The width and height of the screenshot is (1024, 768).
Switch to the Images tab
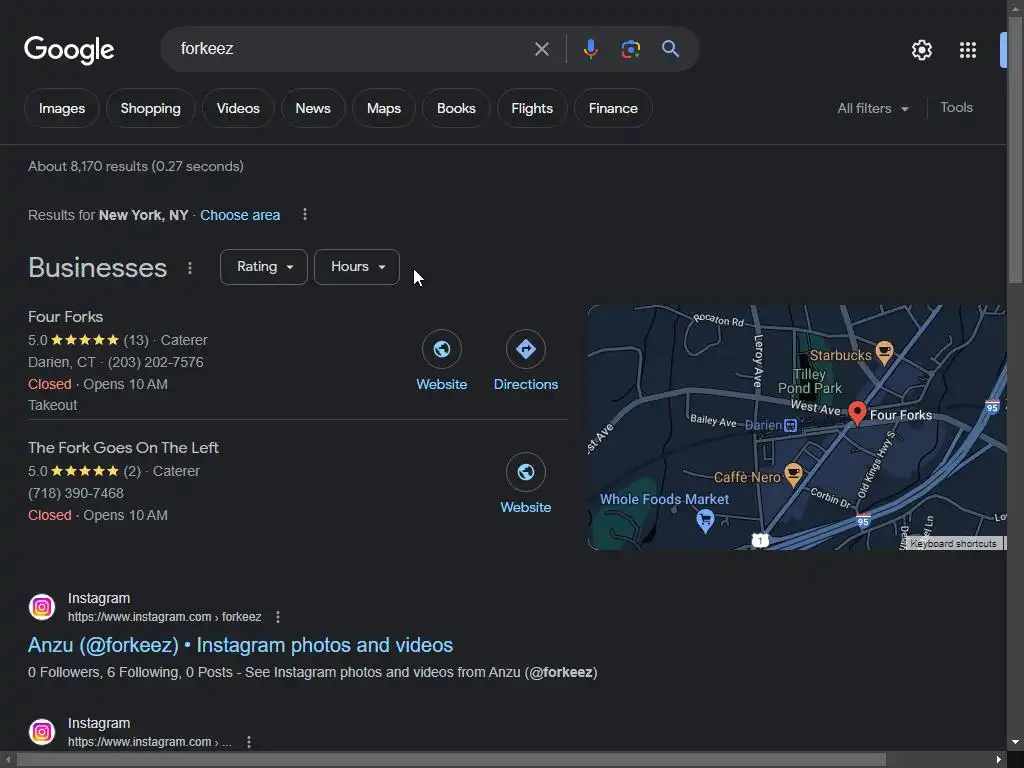[x=61, y=108]
